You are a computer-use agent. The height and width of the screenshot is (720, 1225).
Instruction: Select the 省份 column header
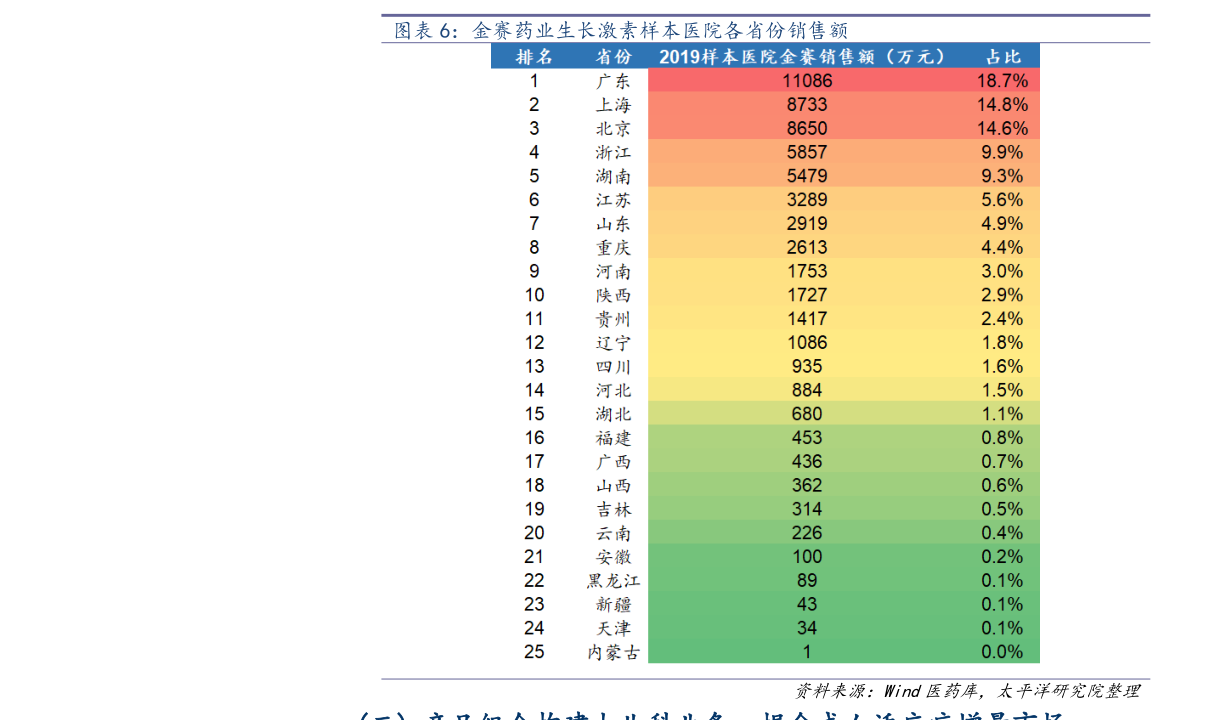pyautogui.click(x=613, y=57)
